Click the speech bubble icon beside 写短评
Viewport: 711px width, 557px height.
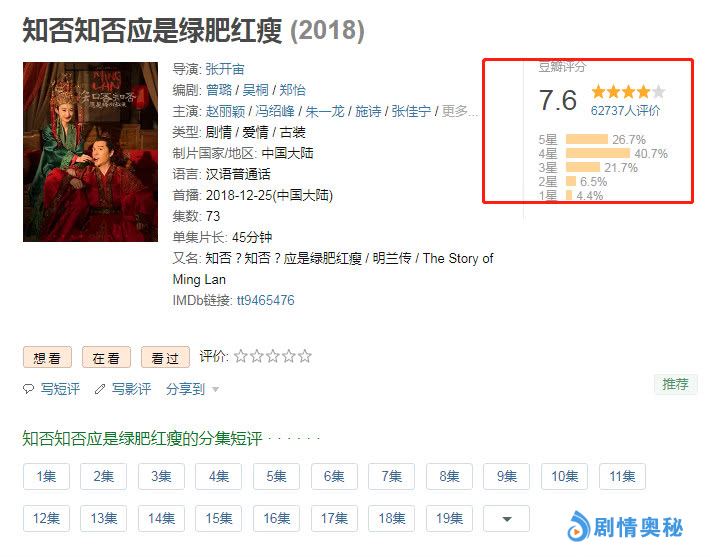(x=29, y=389)
